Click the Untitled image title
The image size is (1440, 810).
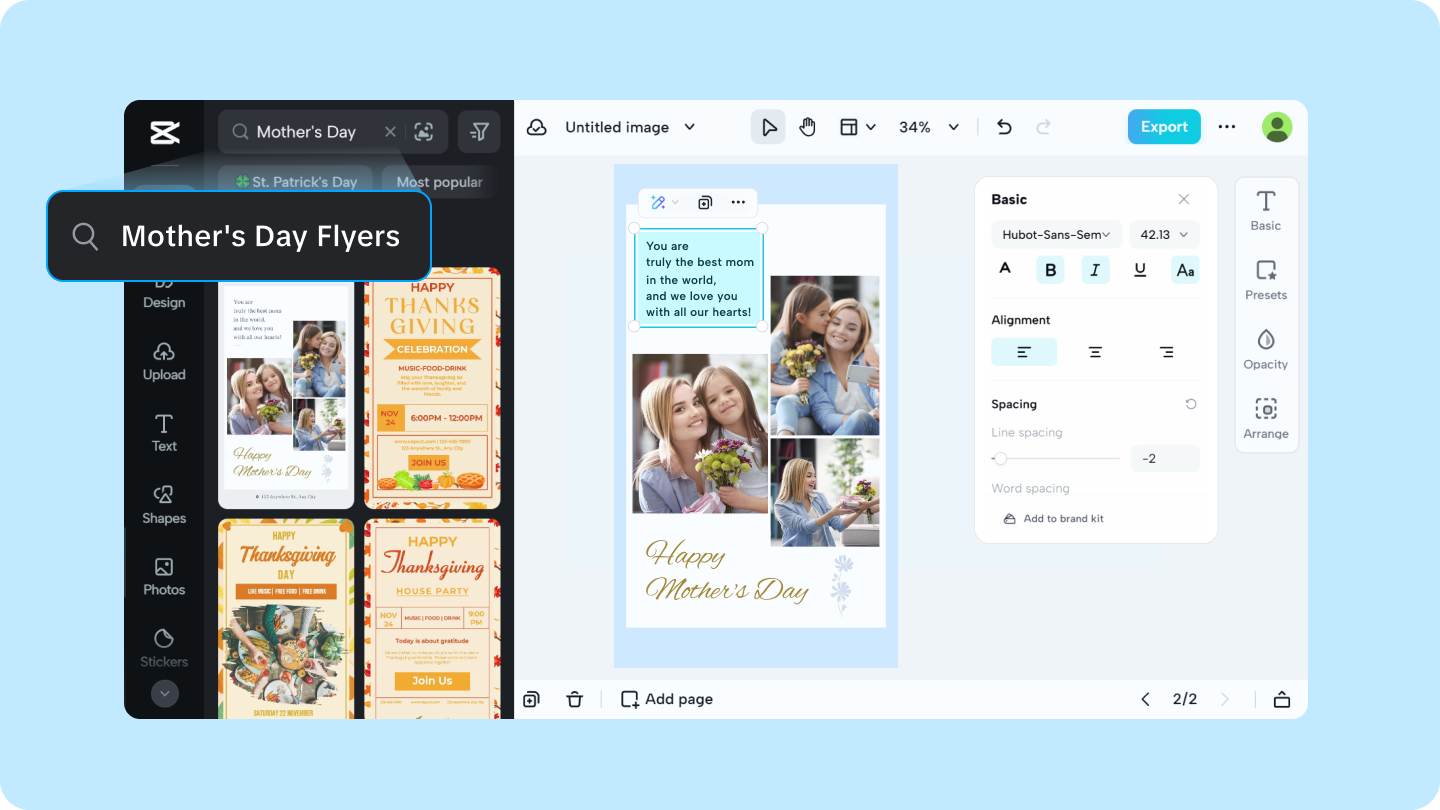tap(617, 127)
